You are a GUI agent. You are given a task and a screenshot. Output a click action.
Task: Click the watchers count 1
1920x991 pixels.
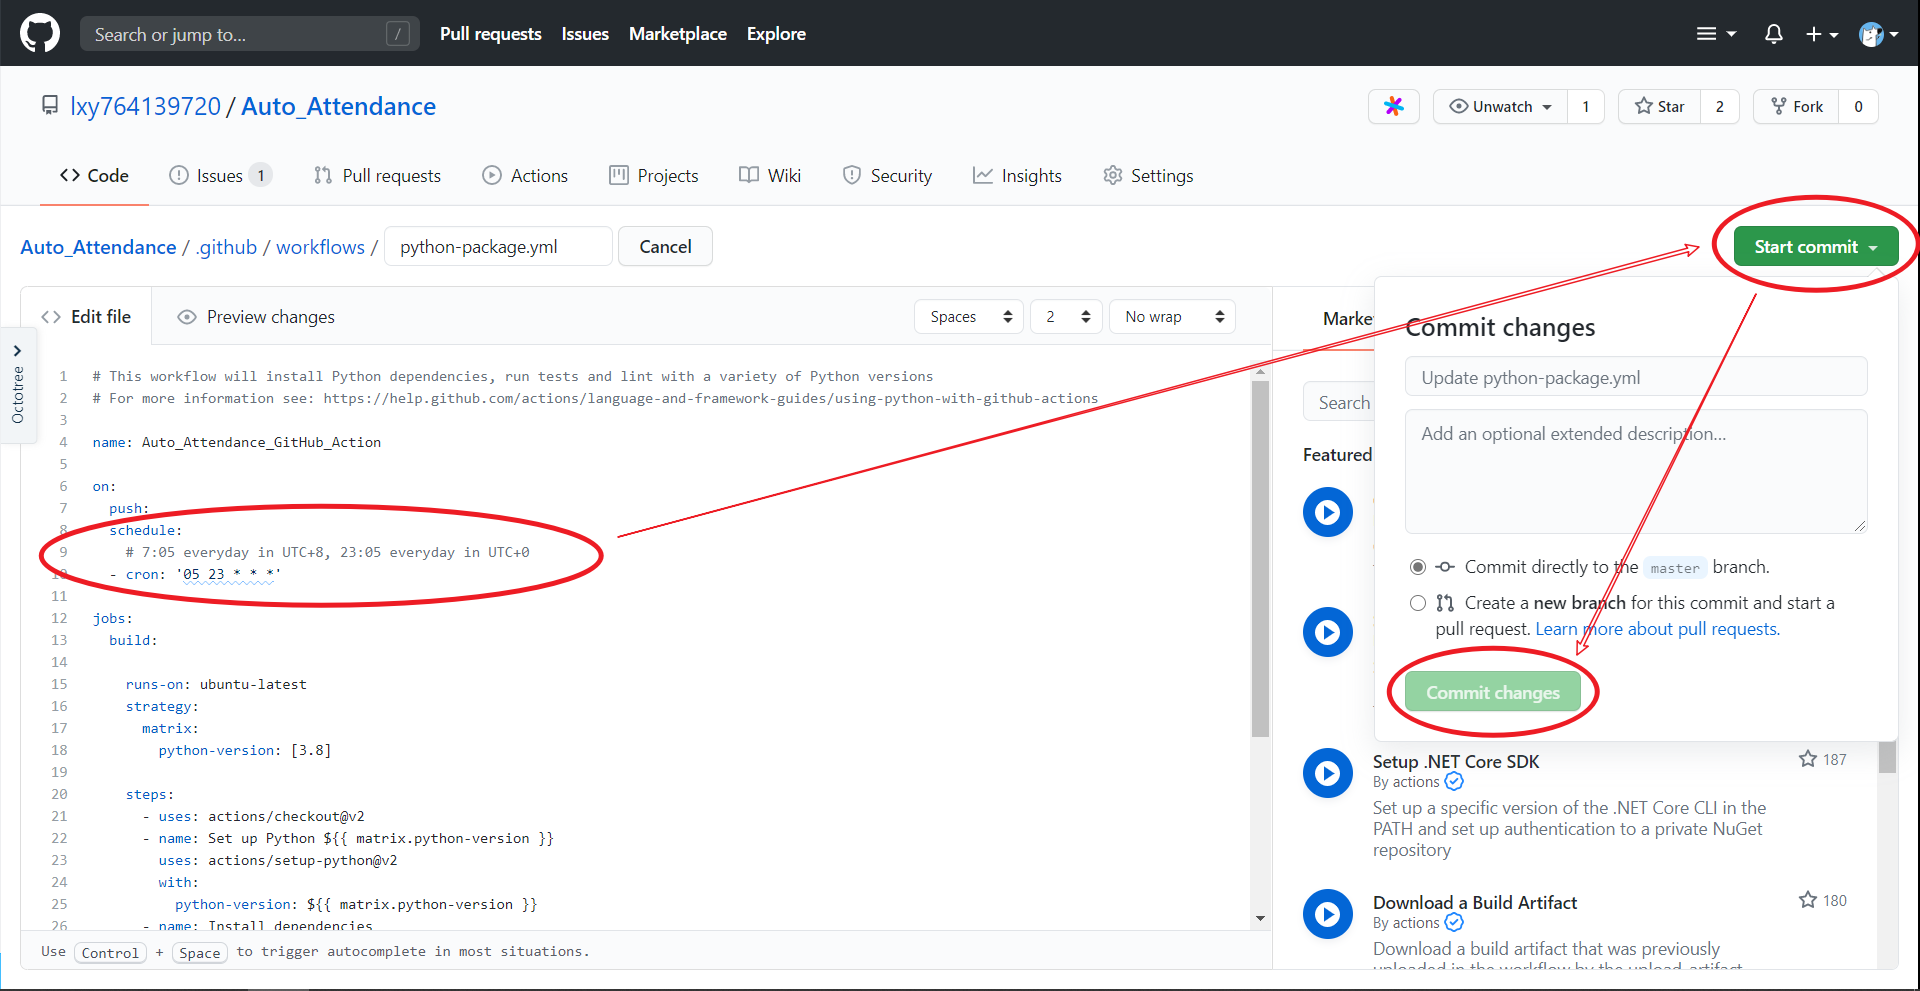coord(1585,106)
